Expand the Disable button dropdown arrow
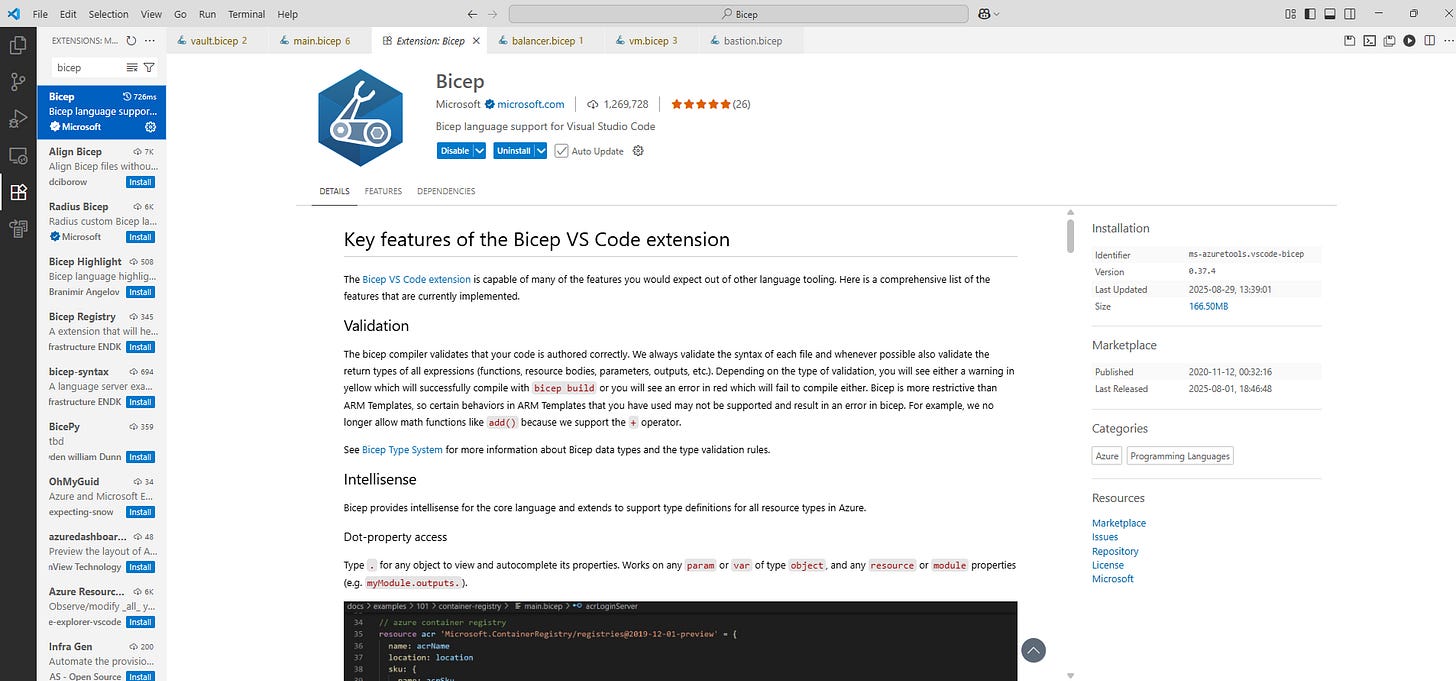 point(479,151)
